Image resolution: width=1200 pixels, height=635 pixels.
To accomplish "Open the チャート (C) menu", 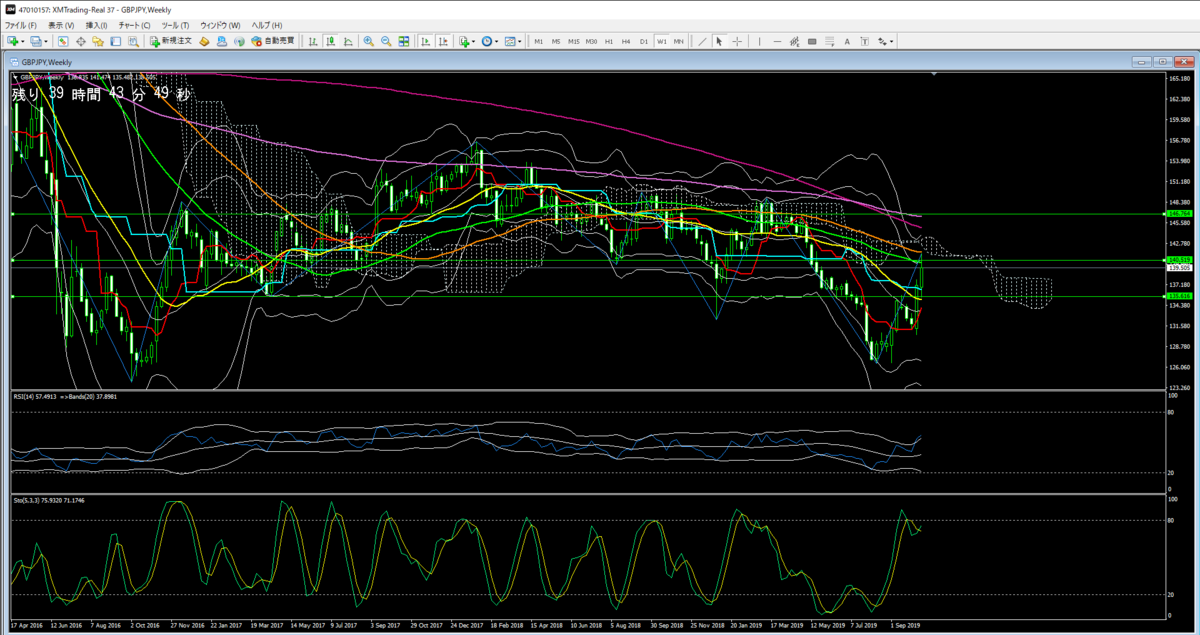I will (134, 24).
